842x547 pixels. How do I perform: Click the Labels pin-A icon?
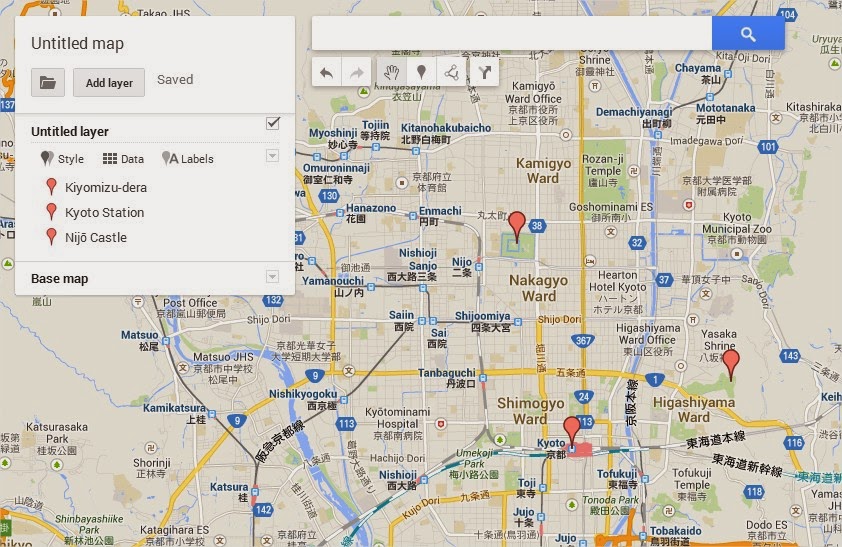point(170,158)
